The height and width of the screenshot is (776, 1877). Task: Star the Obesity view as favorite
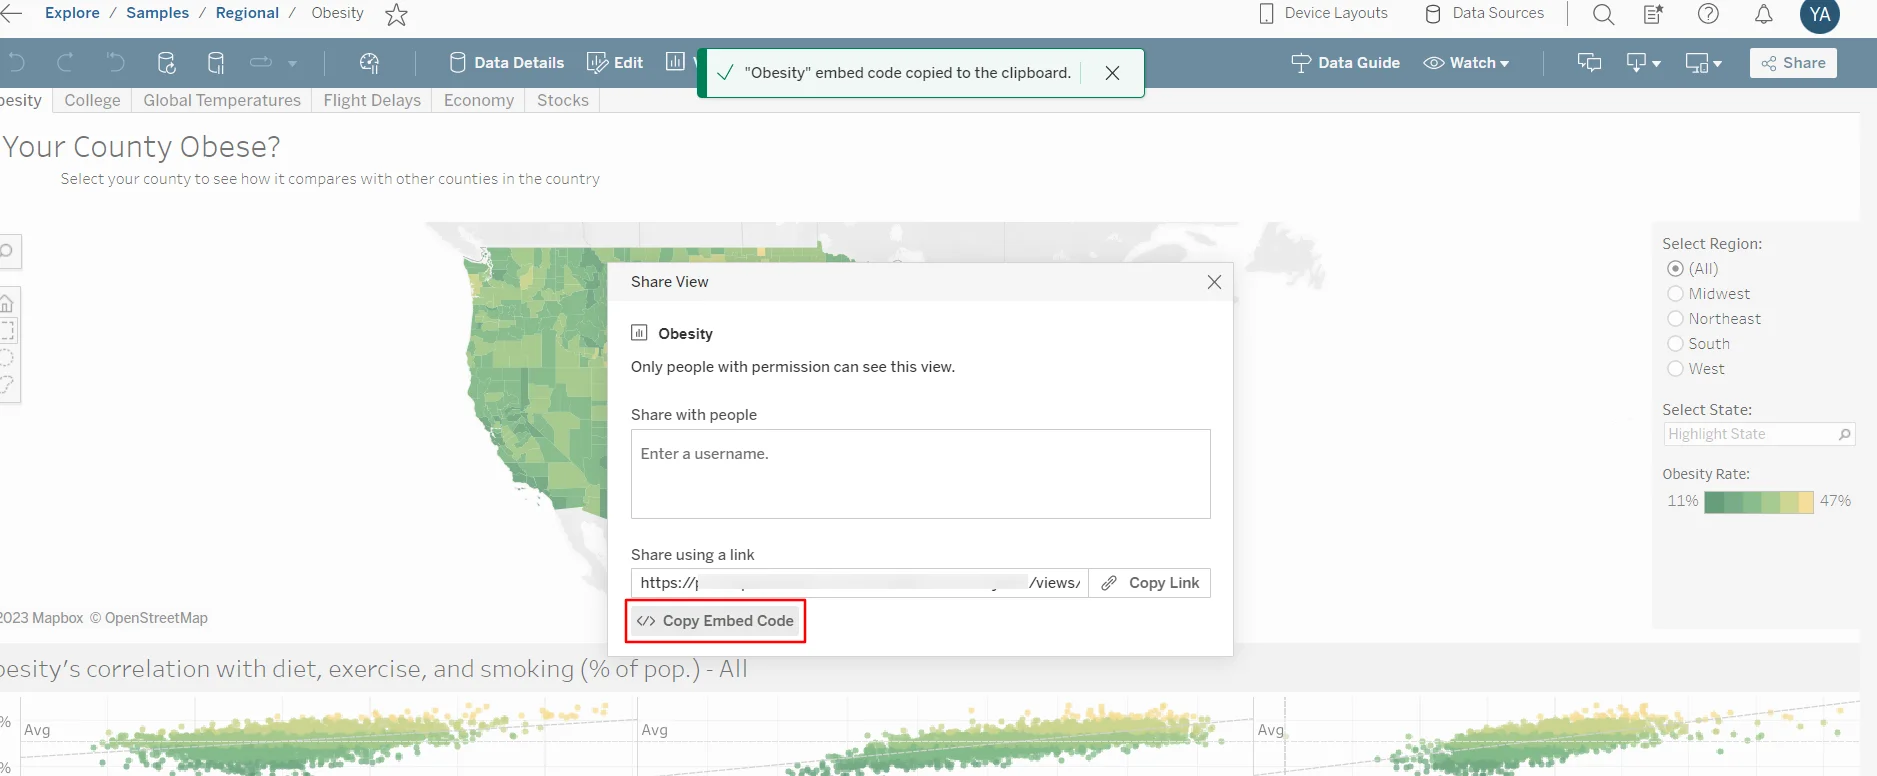point(397,14)
